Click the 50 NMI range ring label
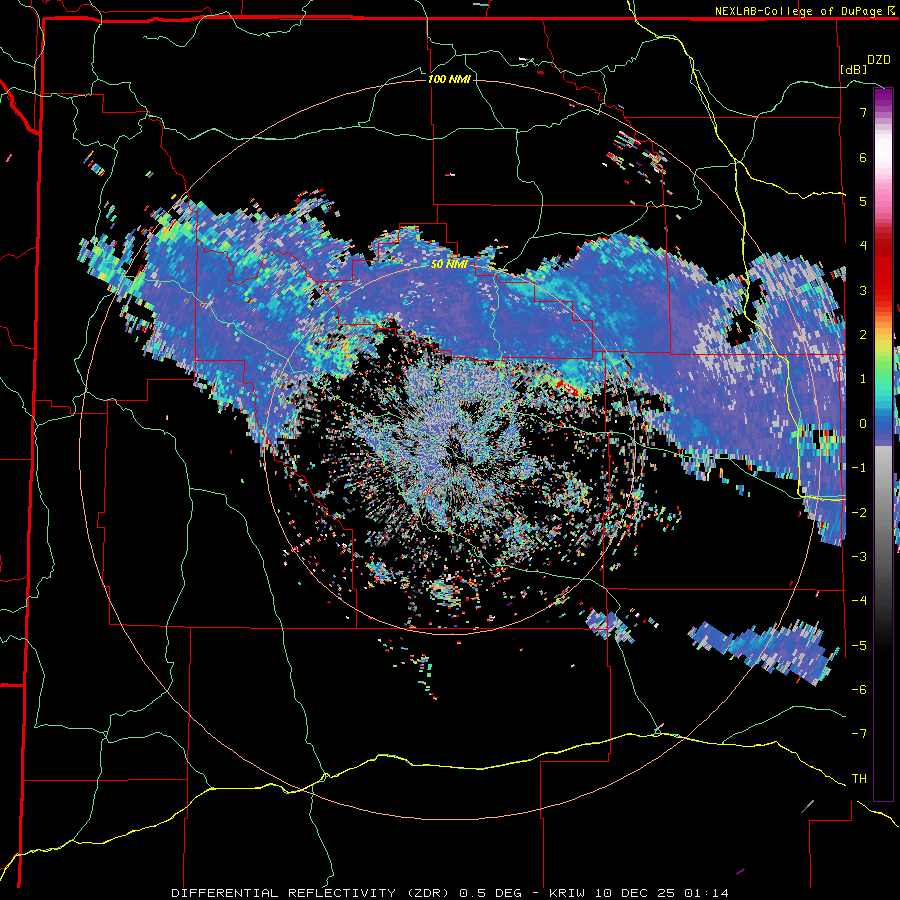This screenshot has height=900, width=900. coord(449,264)
